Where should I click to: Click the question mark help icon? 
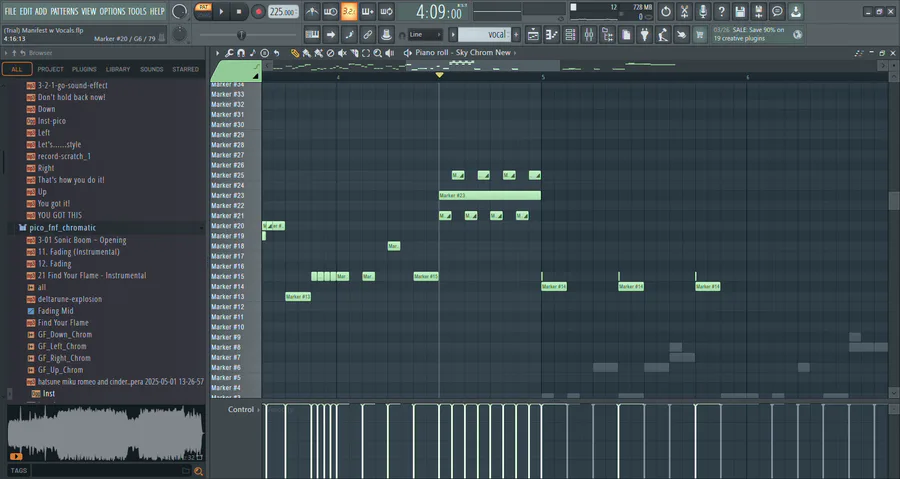721,11
